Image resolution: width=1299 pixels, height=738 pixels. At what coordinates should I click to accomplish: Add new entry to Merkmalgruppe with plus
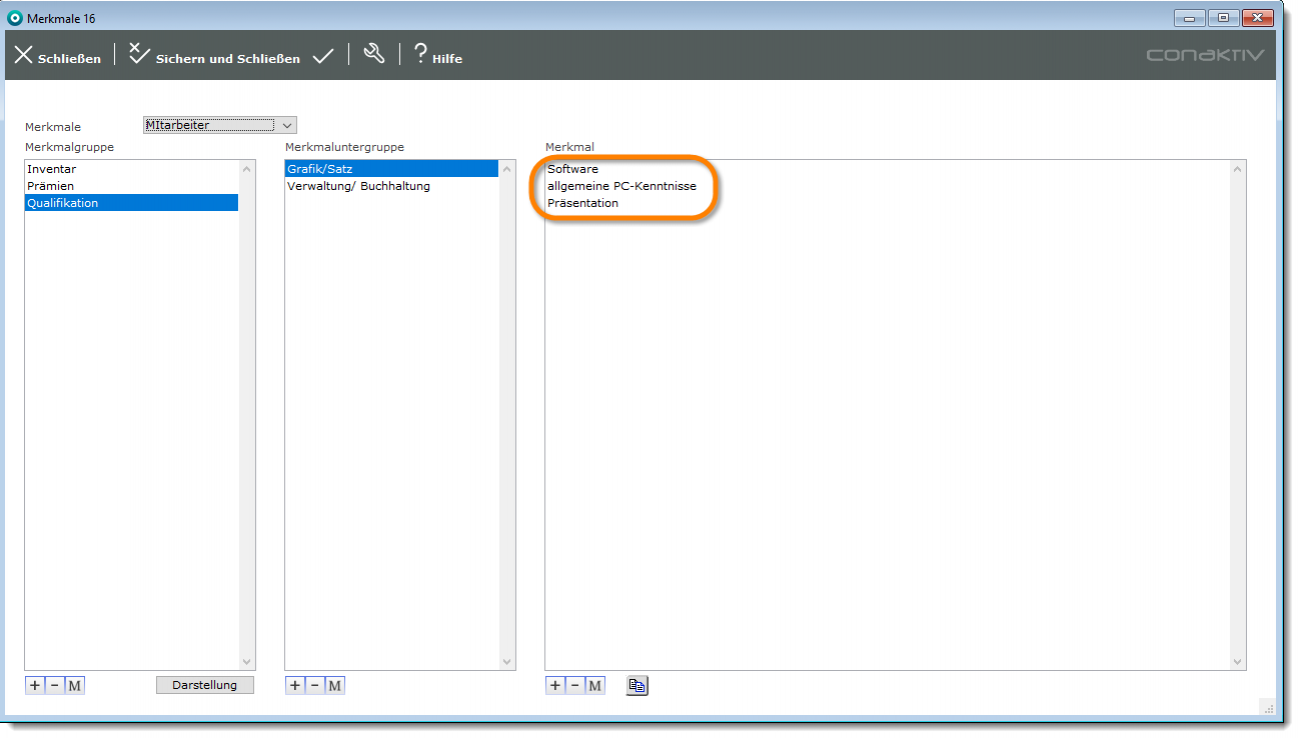[35, 685]
